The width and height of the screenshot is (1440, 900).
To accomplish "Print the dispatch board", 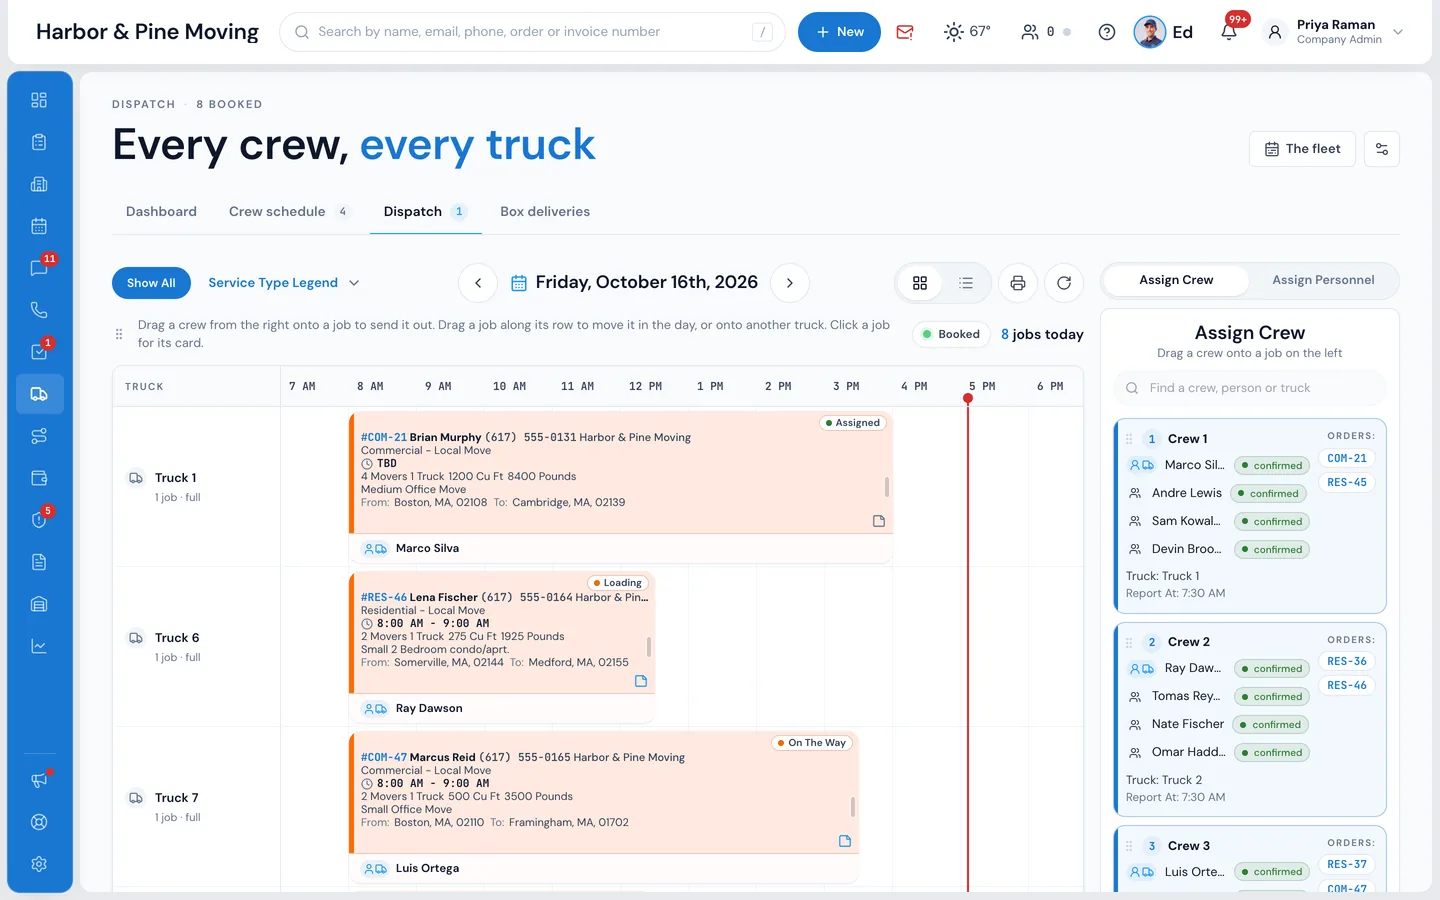I will [x=1018, y=283].
